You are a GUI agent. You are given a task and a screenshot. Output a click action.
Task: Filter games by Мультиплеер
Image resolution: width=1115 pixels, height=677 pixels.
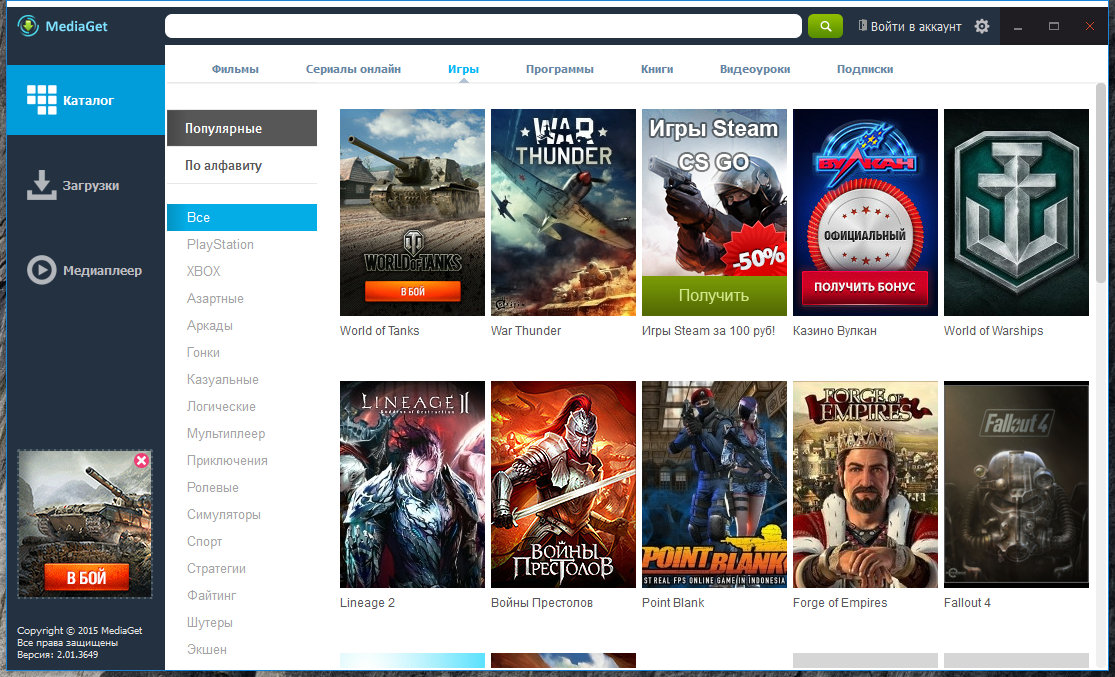[x=226, y=434]
